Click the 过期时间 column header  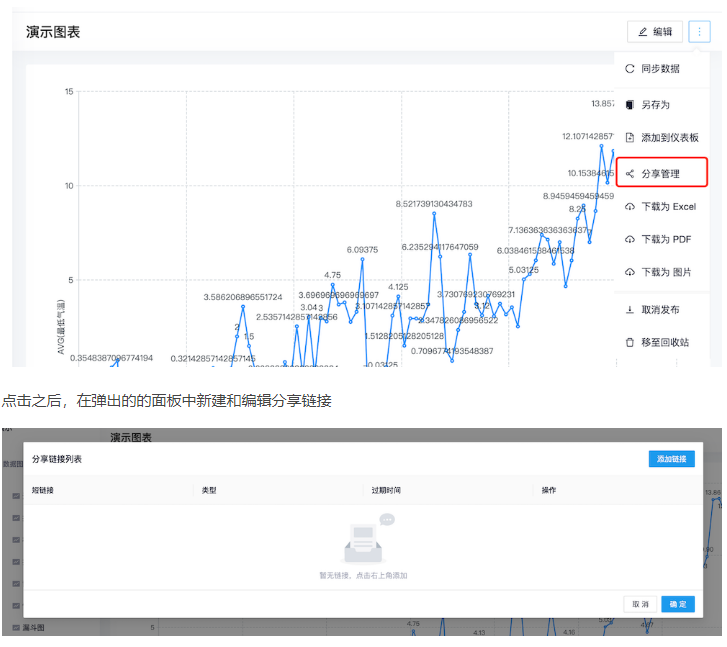386,491
